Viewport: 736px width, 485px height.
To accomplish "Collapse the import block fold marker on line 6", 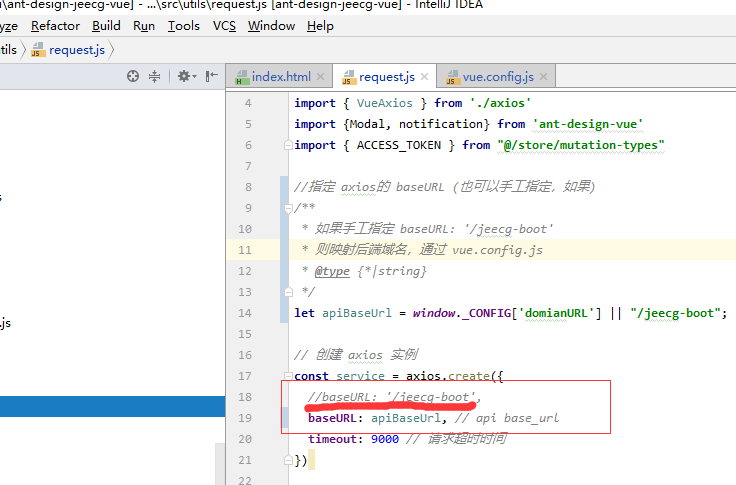I will coord(288,146).
